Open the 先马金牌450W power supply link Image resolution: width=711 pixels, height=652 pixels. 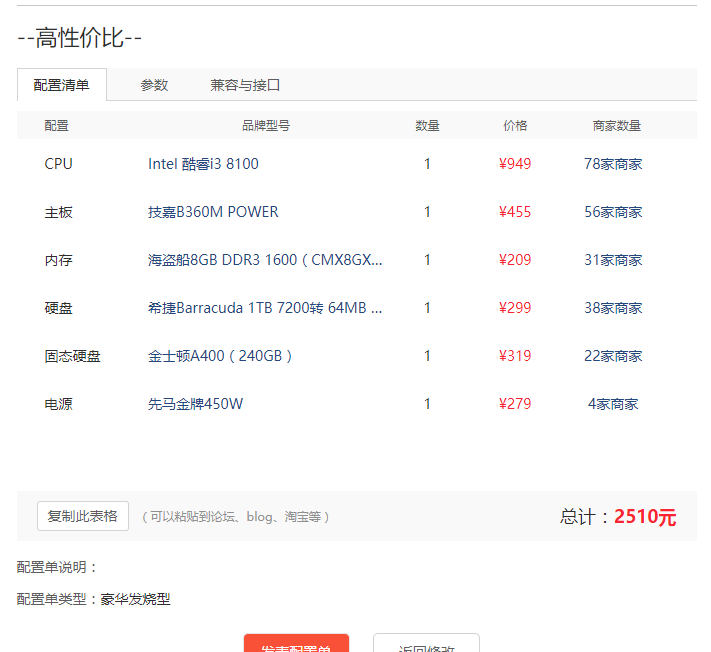(195, 404)
